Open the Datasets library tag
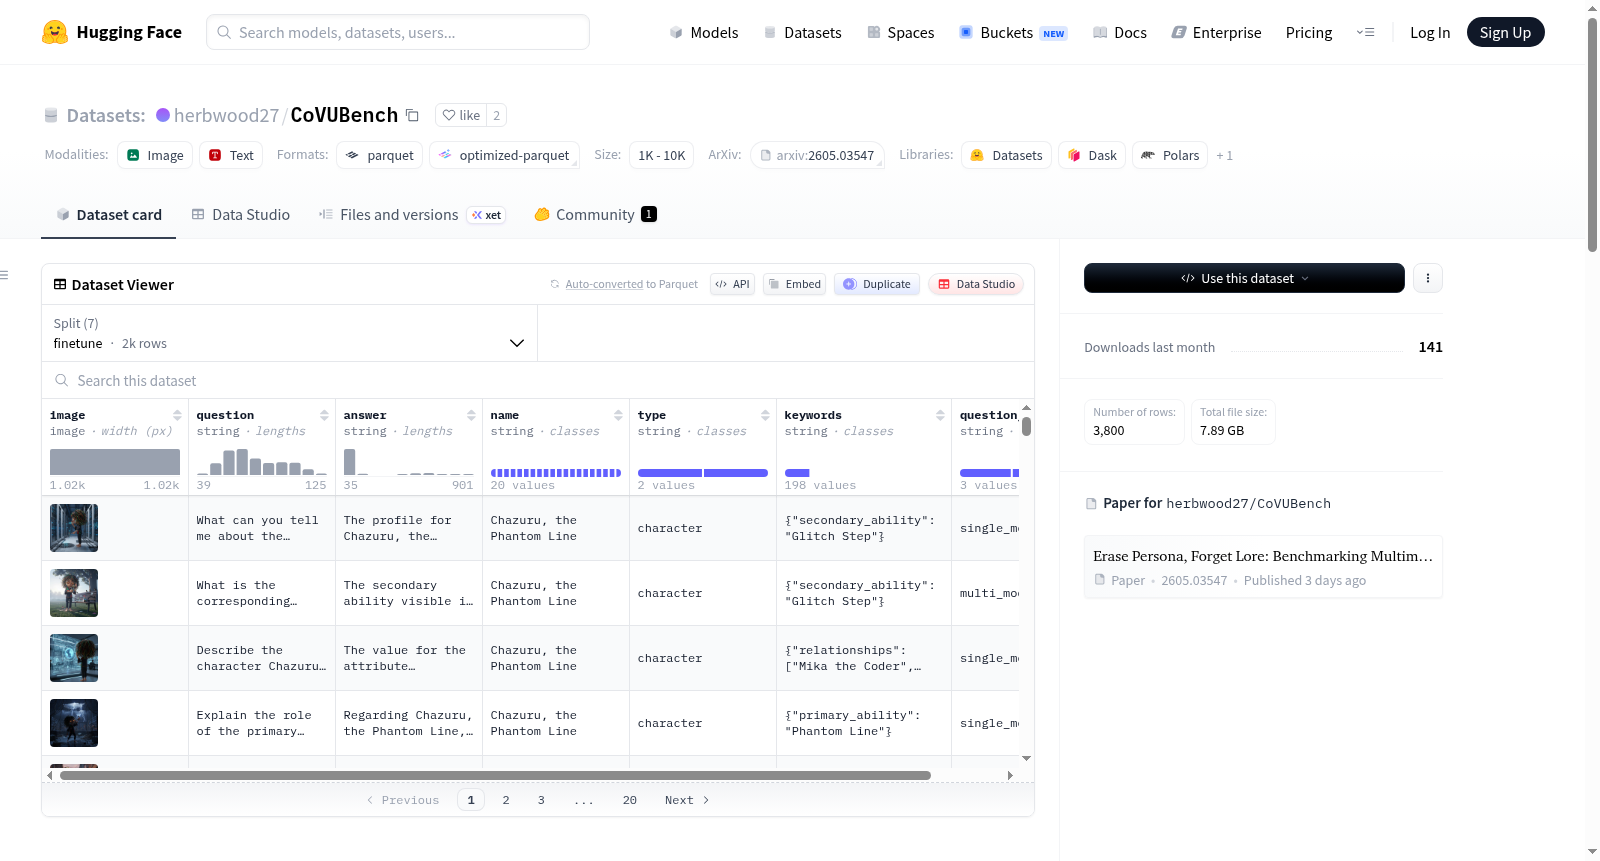The height and width of the screenshot is (861, 1600). click(x=1006, y=155)
